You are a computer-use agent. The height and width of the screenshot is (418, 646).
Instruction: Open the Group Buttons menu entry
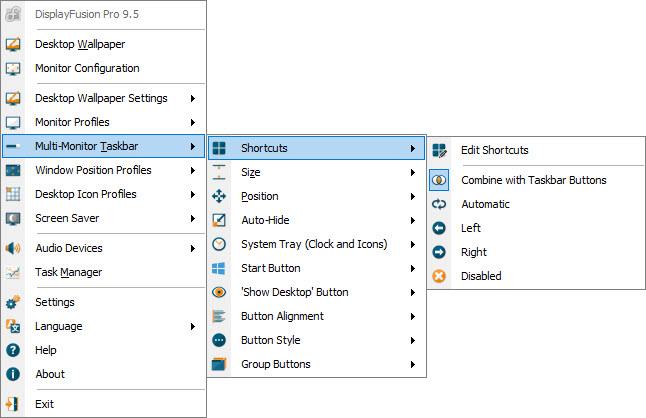(317, 364)
